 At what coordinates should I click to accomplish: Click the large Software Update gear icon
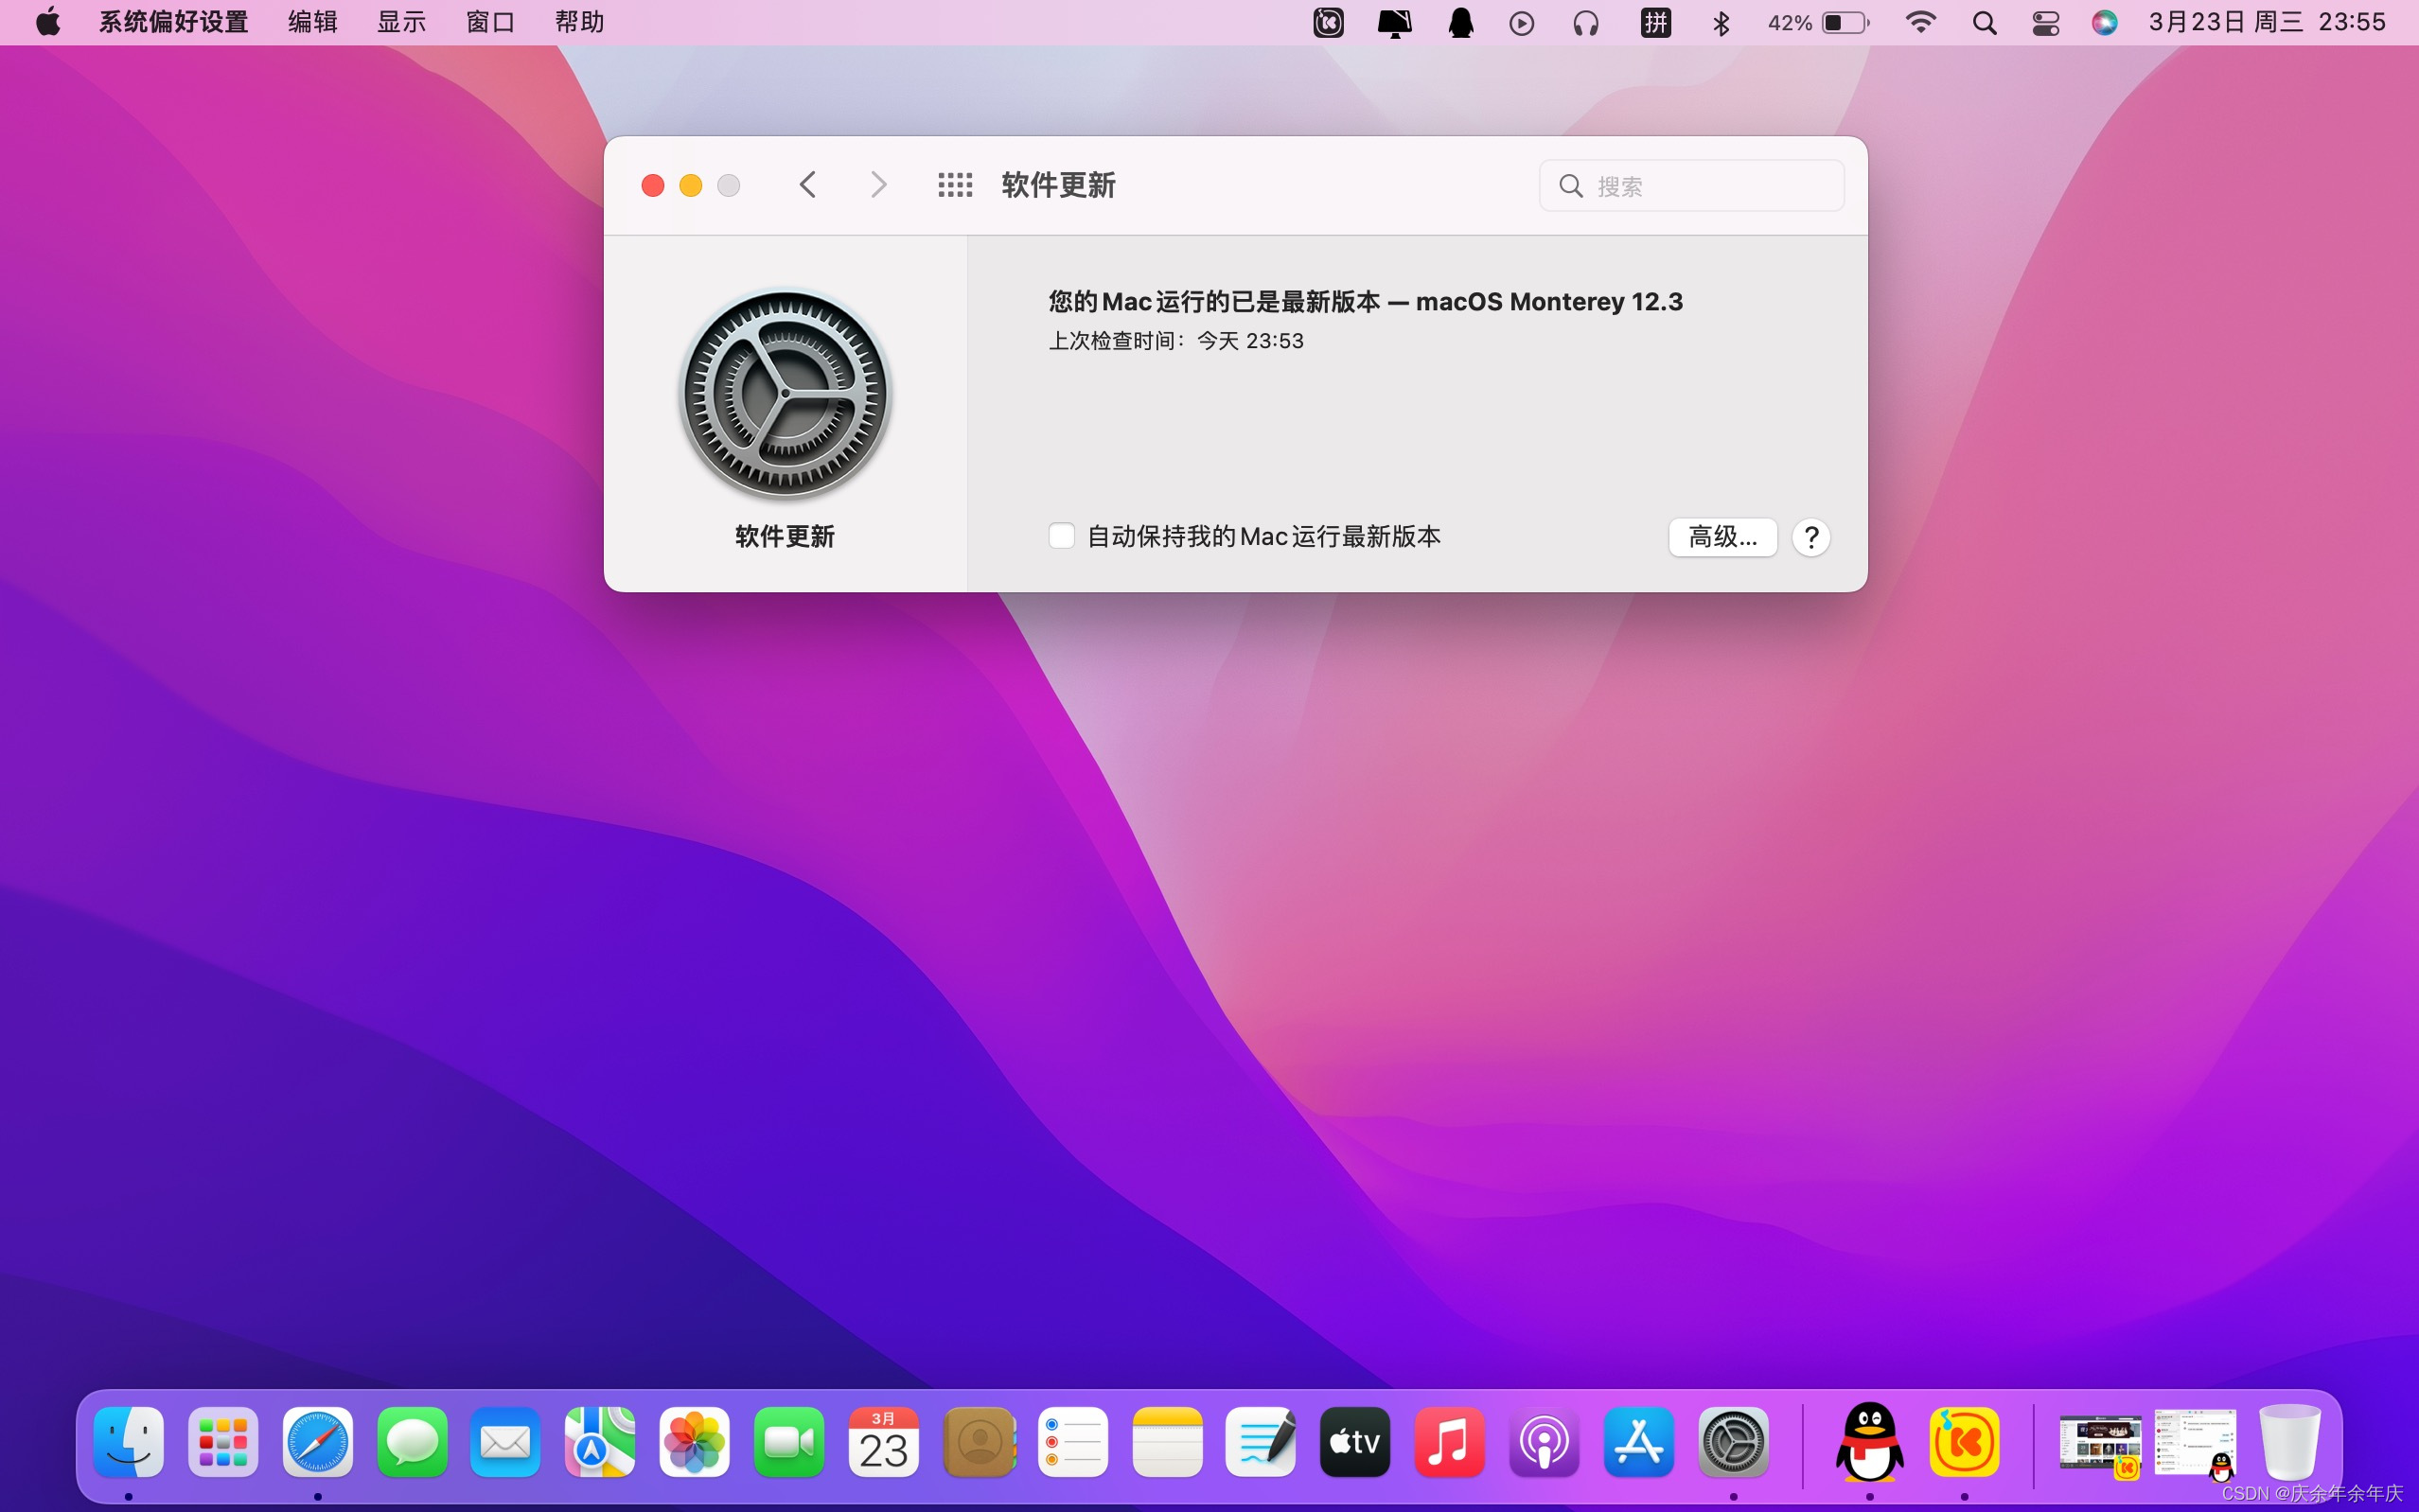click(785, 394)
